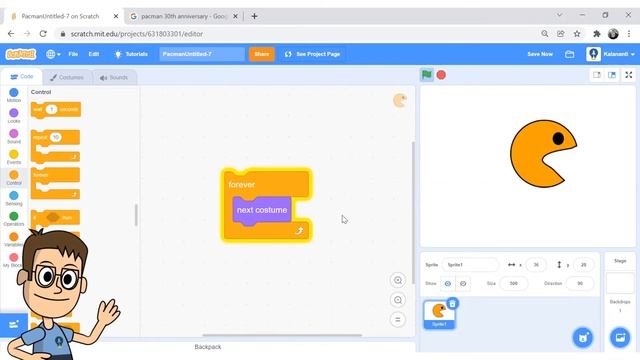The image size is (640, 360).
Task: Open the Events blocks category
Action: pyautogui.click(x=13, y=157)
